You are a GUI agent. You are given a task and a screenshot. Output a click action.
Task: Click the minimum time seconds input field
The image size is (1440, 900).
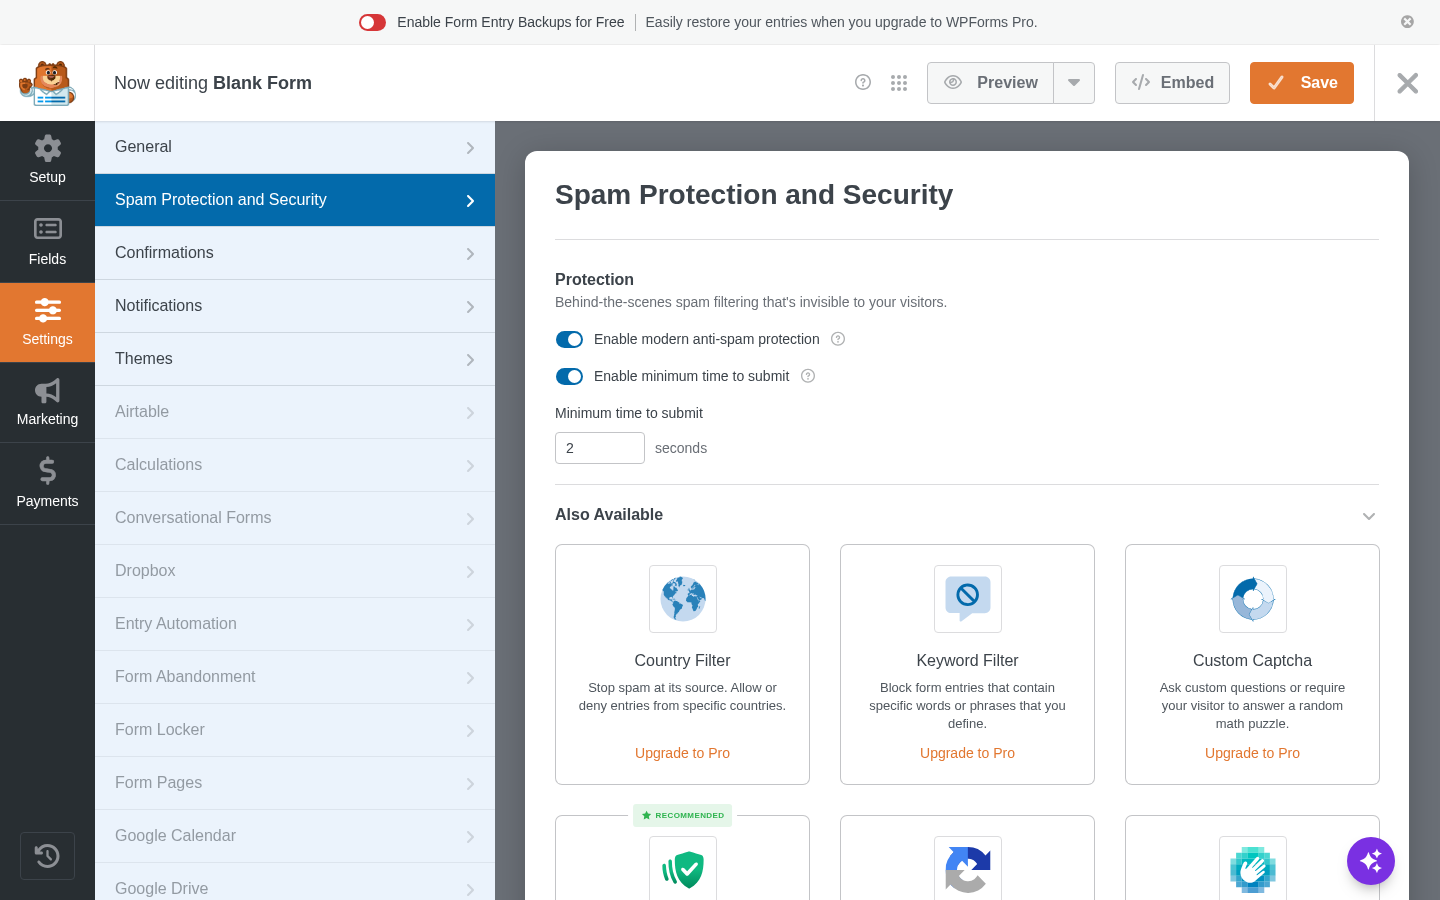coord(600,448)
